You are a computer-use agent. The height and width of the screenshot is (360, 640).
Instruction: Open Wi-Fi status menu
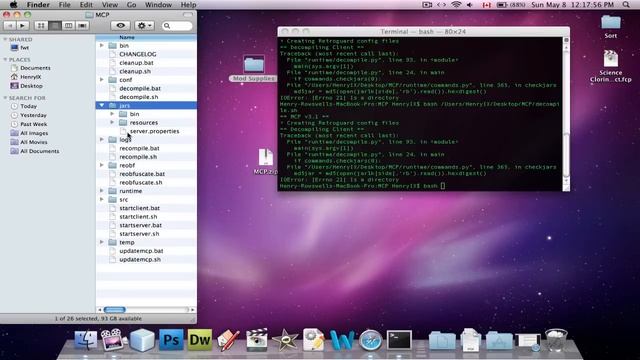coord(456,5)
